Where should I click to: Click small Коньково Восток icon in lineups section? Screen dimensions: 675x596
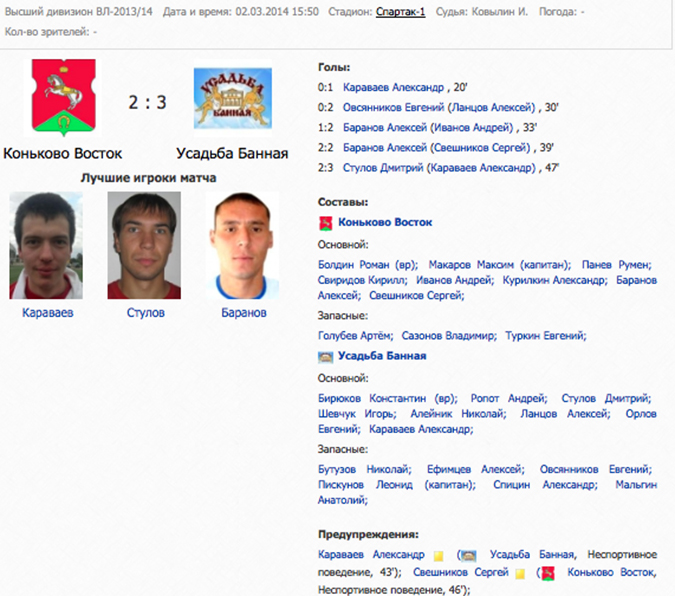325,224
